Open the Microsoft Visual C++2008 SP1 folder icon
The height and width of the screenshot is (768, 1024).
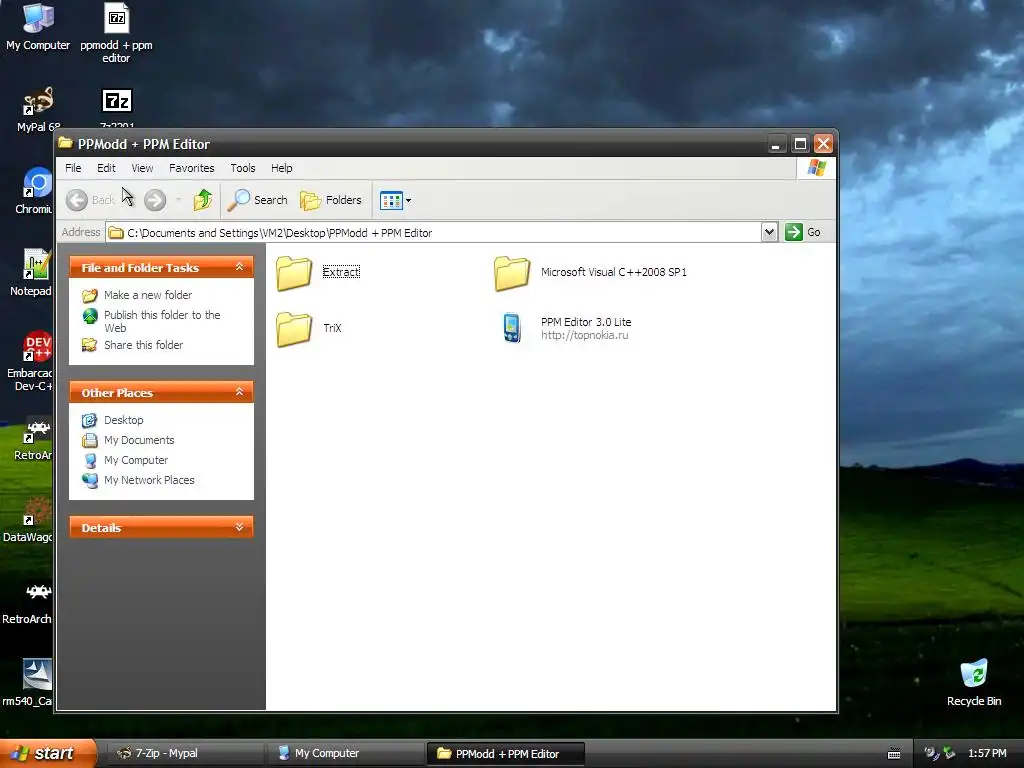[512, 272]
